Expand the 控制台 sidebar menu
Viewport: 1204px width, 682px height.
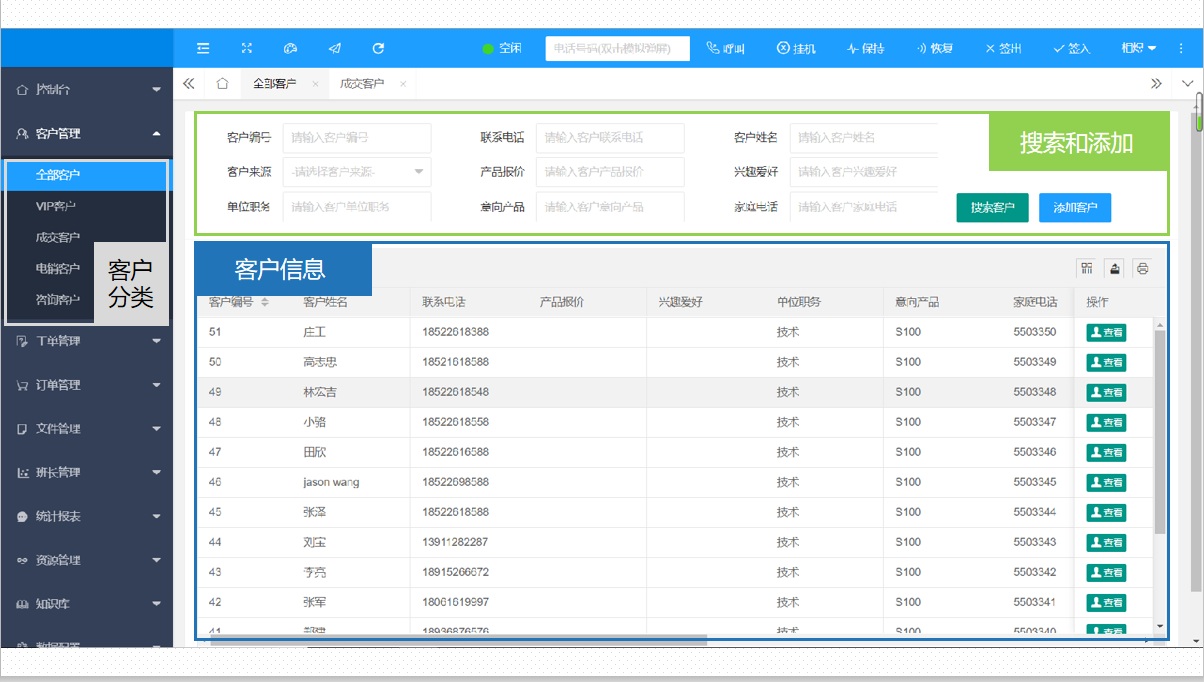[x=86, y=89]
